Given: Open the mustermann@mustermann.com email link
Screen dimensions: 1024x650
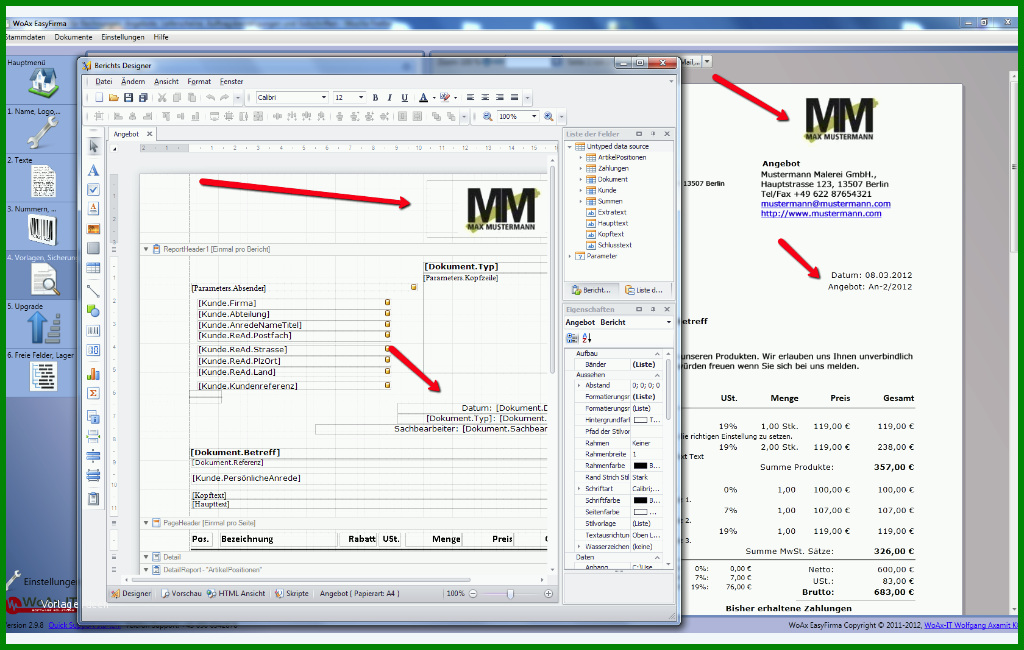Looking at the screenshot, I should (x=825, y=204).
